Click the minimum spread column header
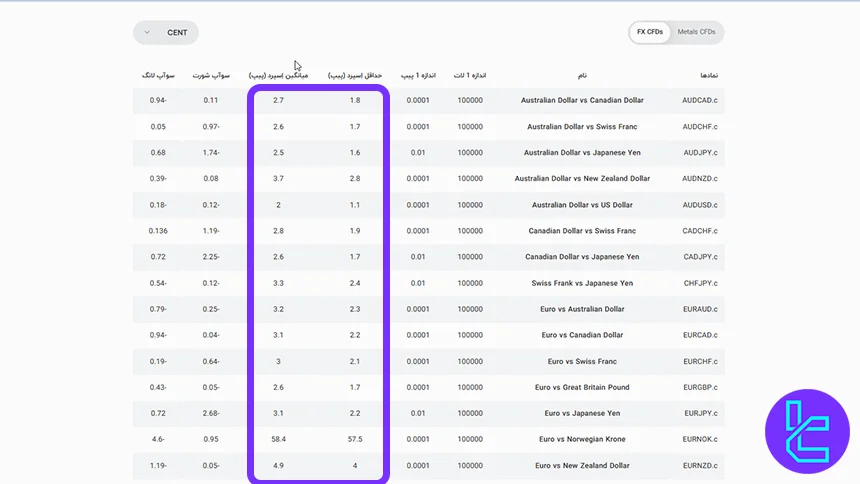 click(355, 75)
